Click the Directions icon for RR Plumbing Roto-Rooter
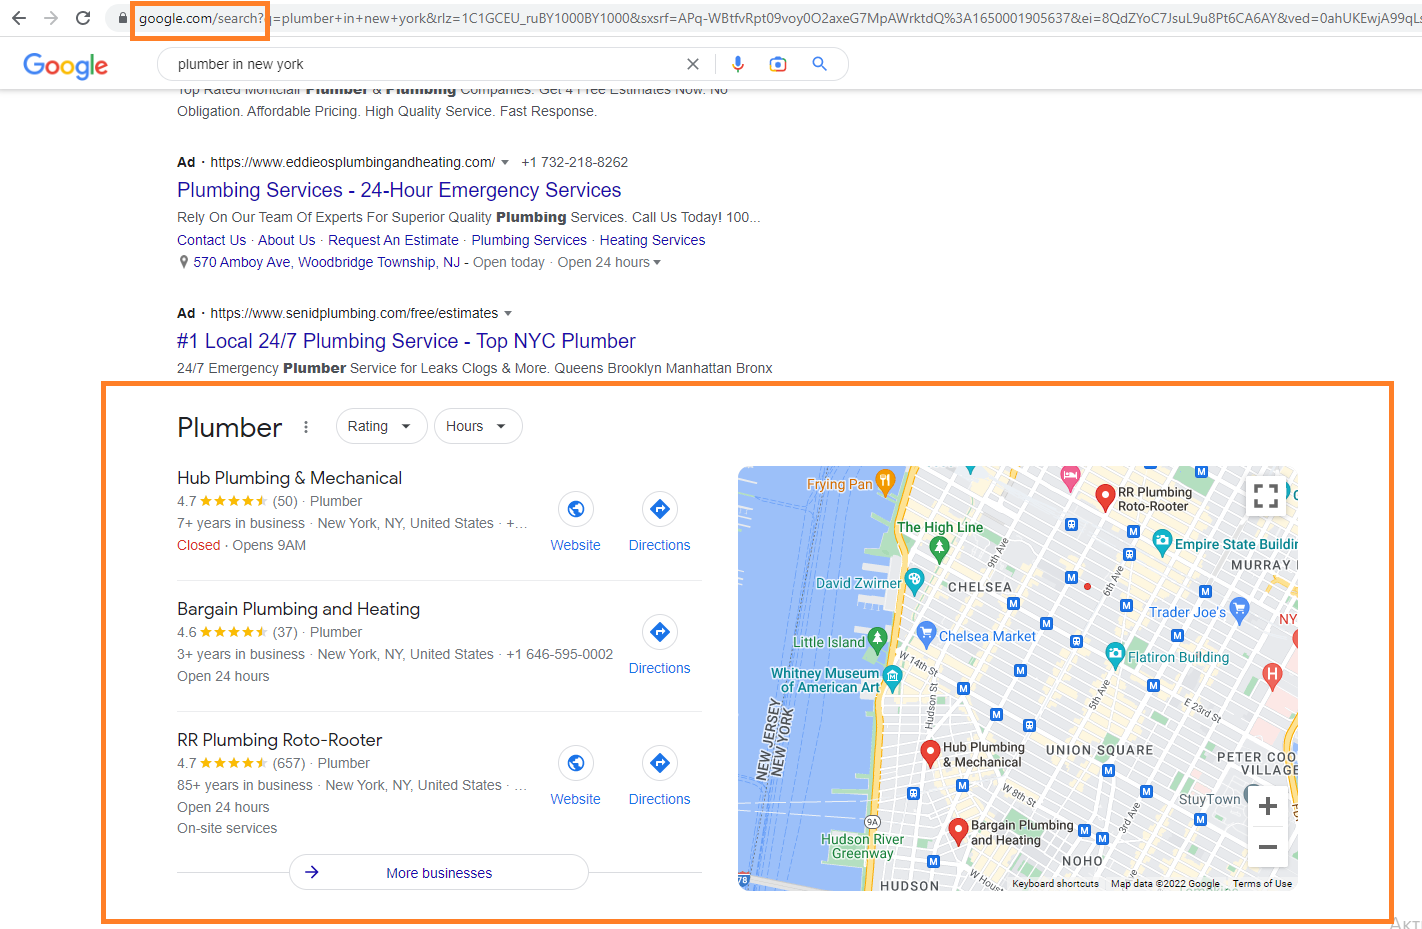Screen dimensions: 1422x929 [x=660, y=763]
